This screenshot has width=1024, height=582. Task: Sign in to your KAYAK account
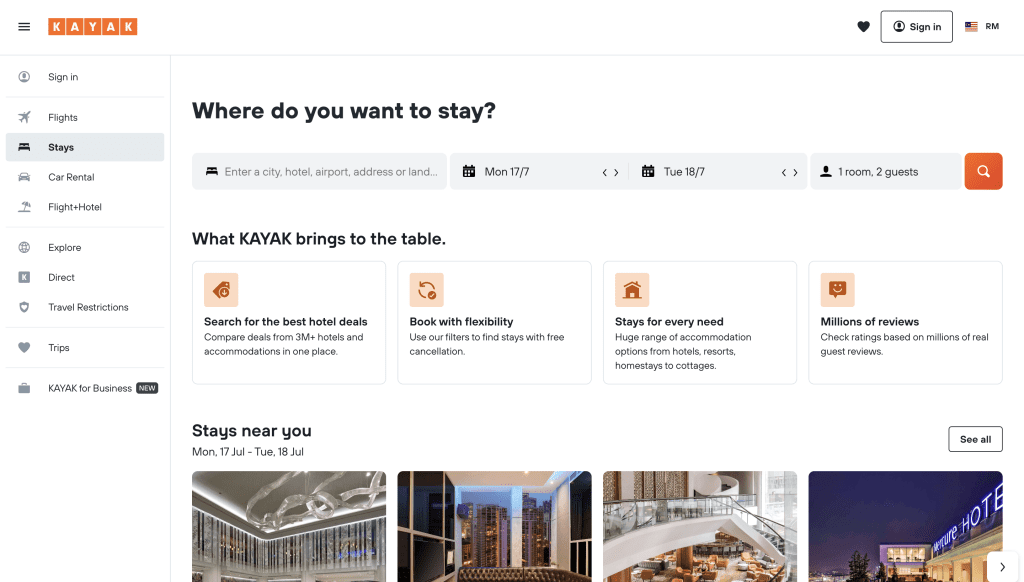click(x=916, y=27)
